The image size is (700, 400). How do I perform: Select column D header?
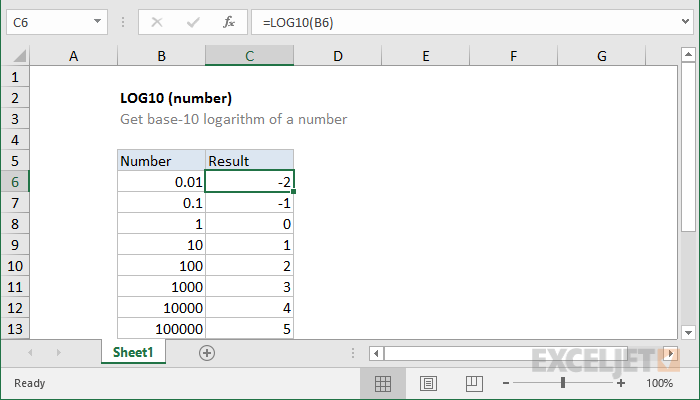pyautogui.click(x=338, y=57)
